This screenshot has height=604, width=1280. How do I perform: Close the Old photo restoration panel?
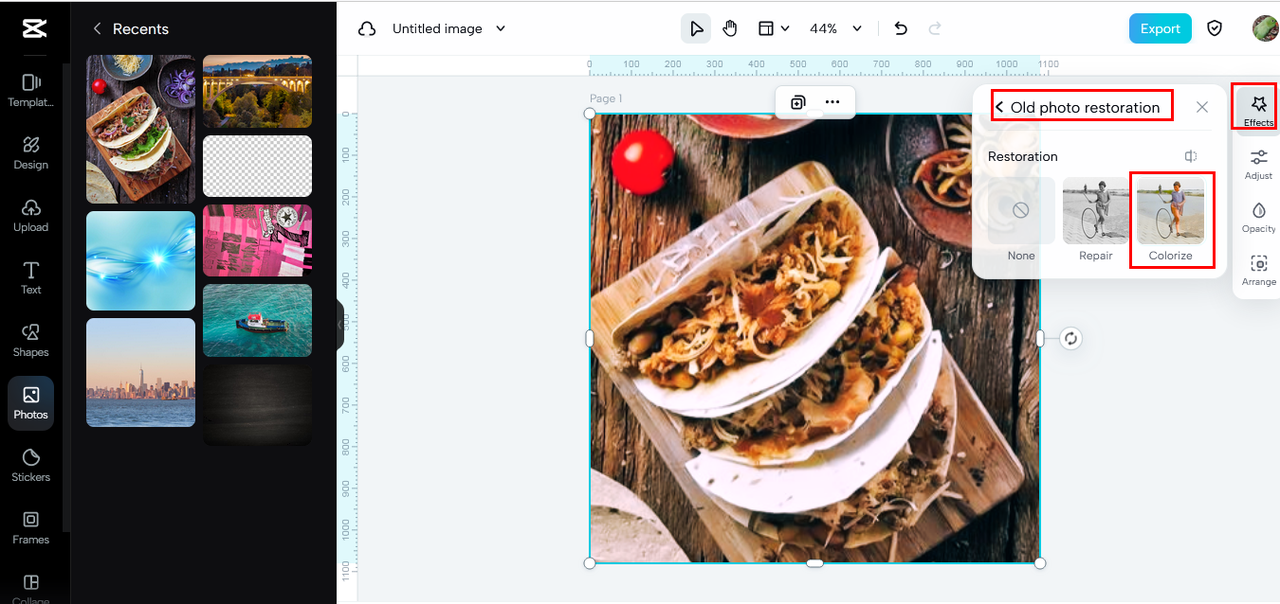[x=1202, y=107]
